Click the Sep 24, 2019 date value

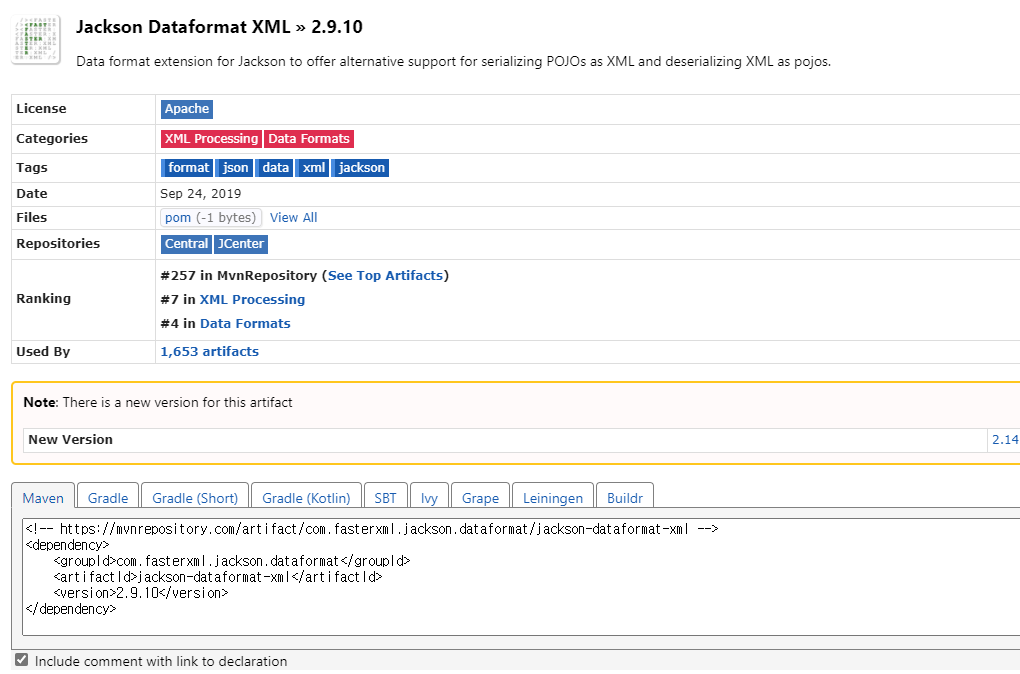pos(200,194)
